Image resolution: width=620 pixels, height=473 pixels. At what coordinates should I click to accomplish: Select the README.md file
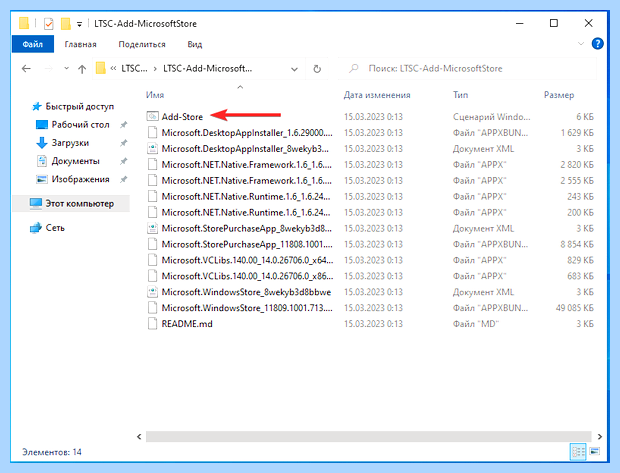[187, 324]
